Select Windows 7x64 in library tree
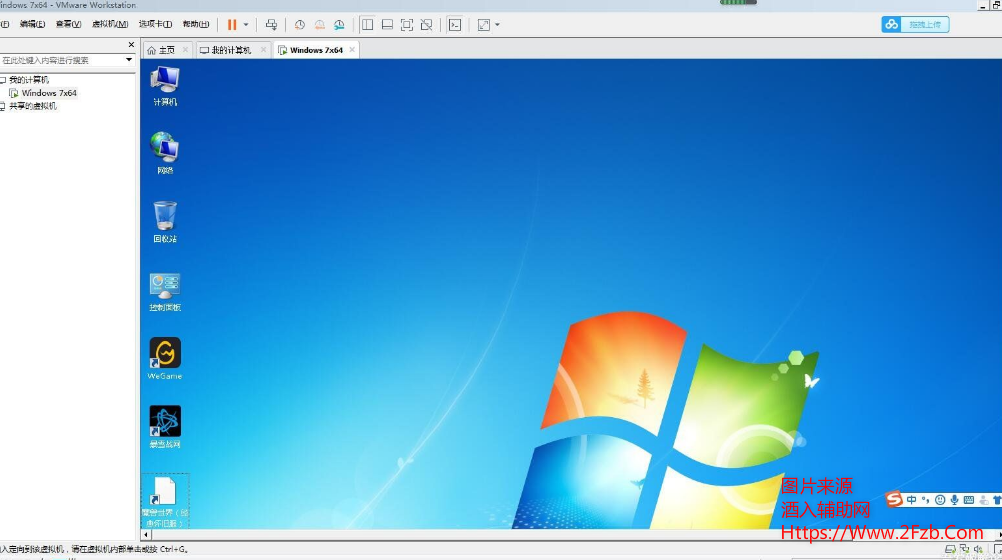 (x=49, y=93)
